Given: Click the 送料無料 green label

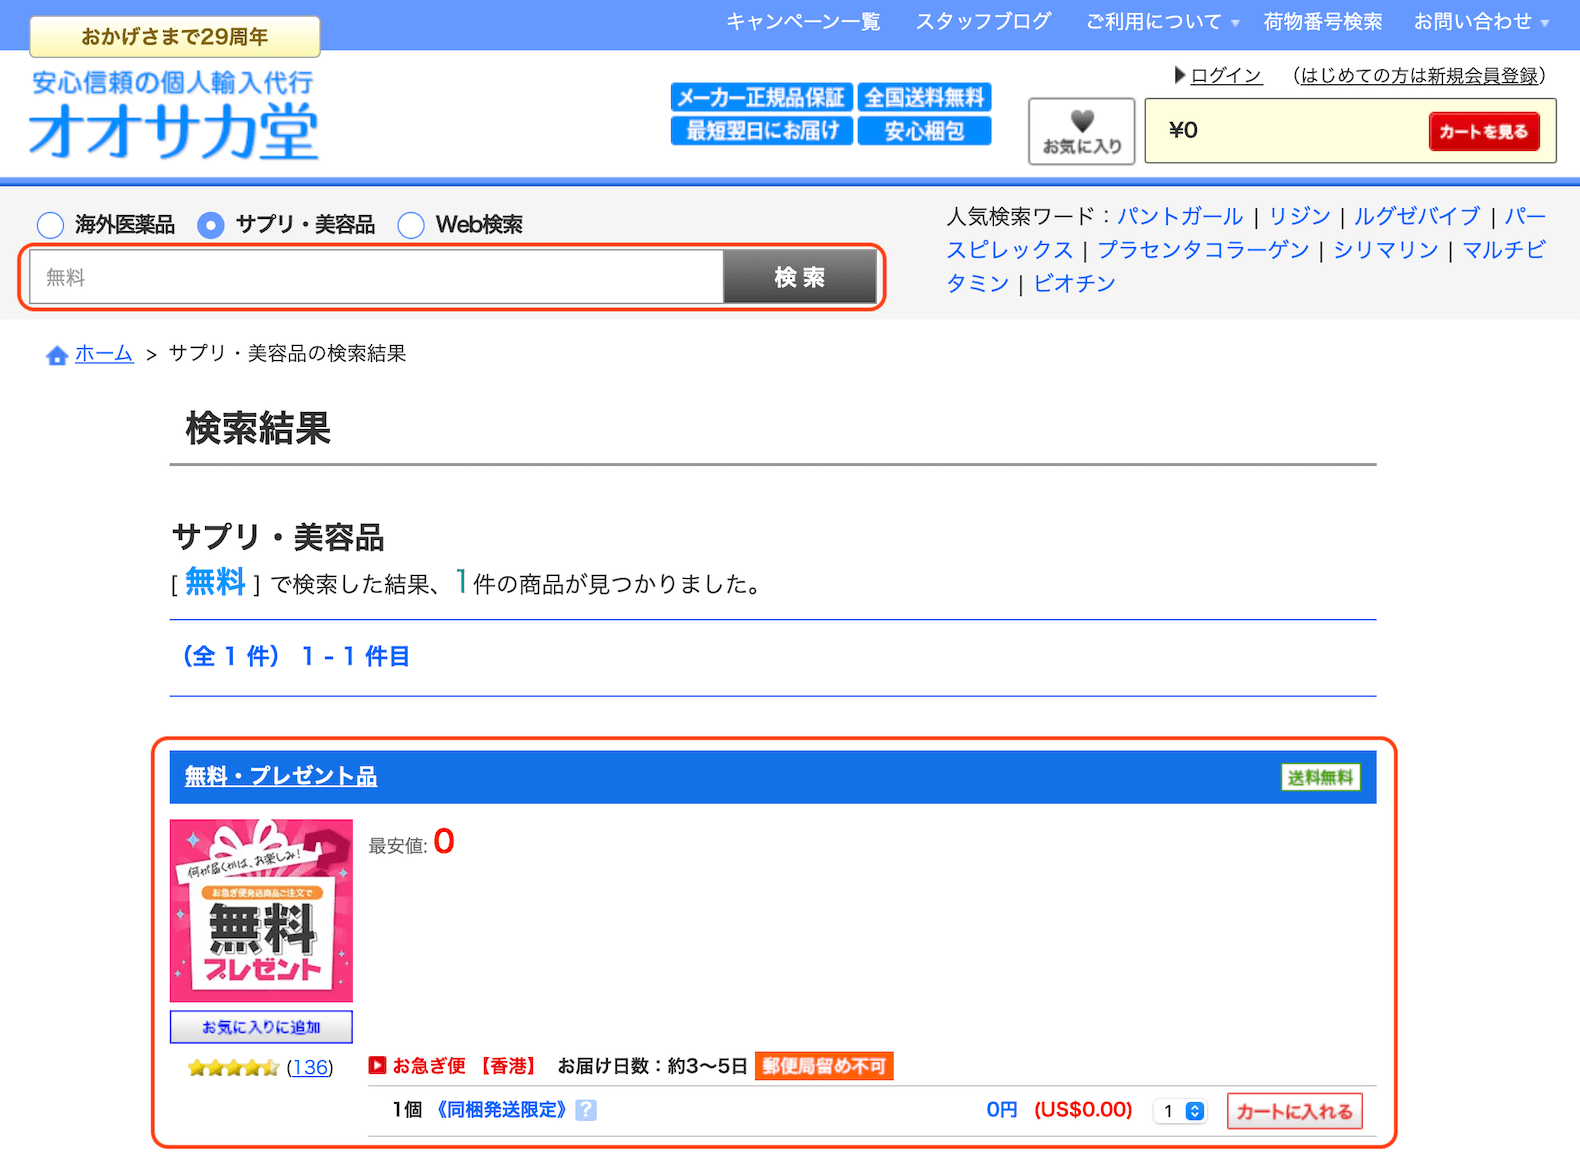Looking at the screenshot, I should pos(1320,777).
